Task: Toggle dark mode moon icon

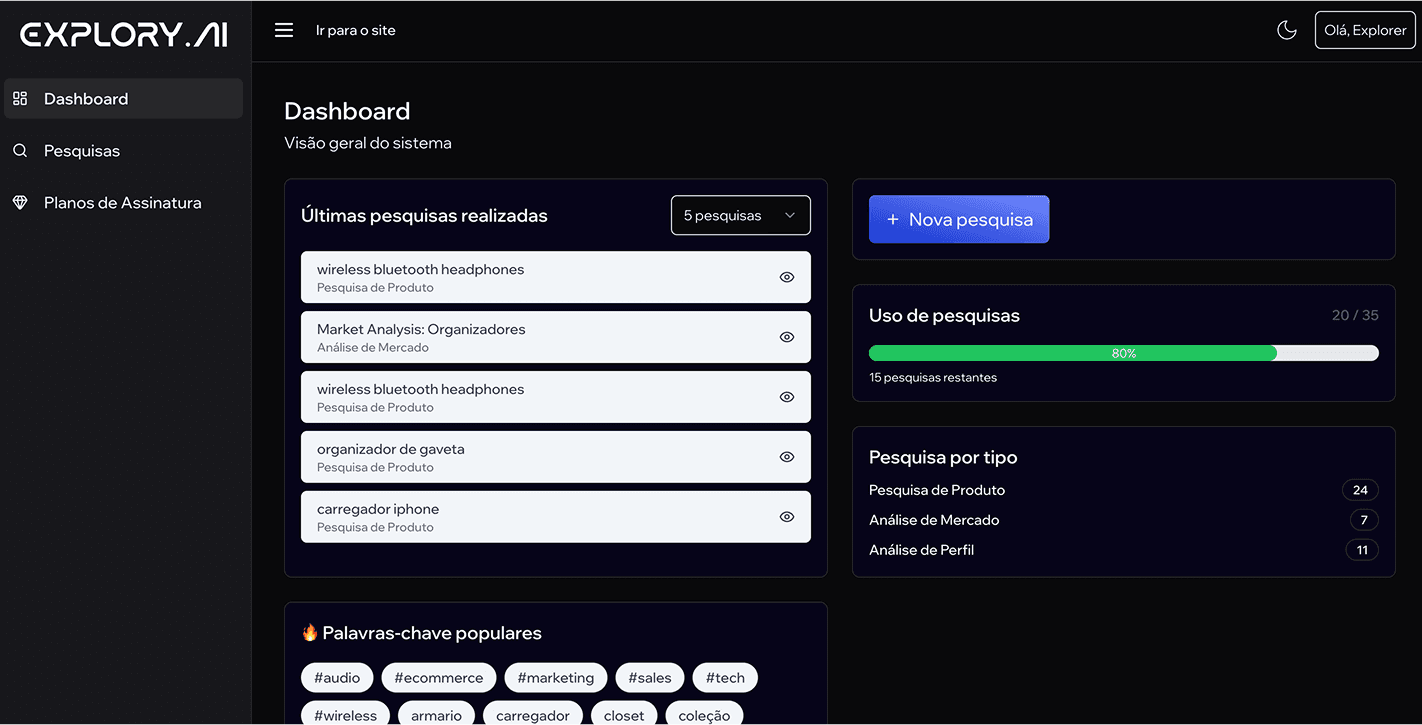Action: coord(1287,30)
